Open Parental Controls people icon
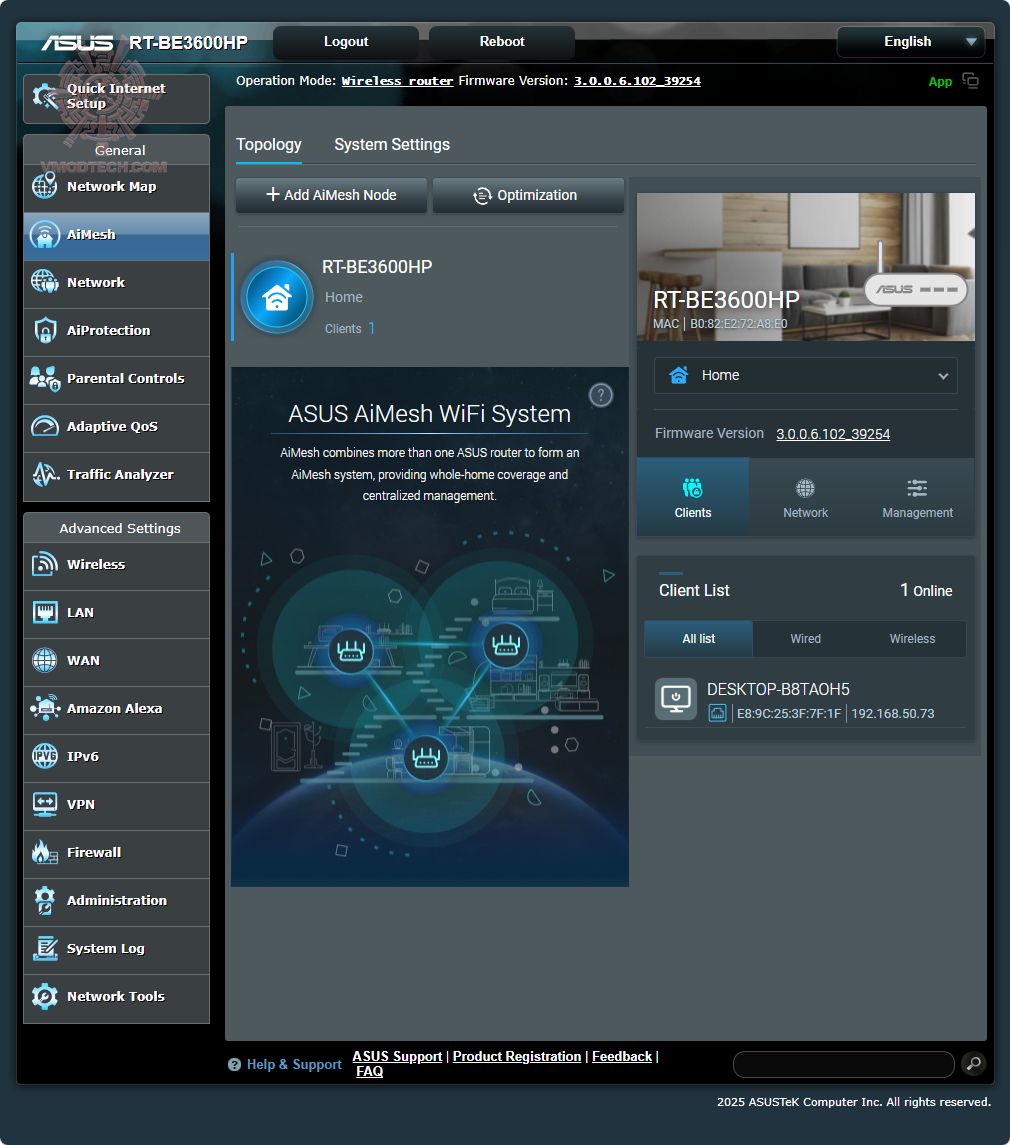The height and width of the screenshot is (1145, 1010). [45, 378]
